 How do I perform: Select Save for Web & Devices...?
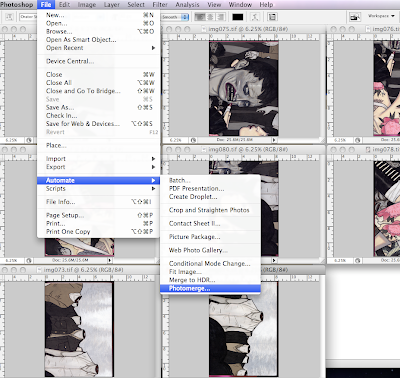[98, 124]
